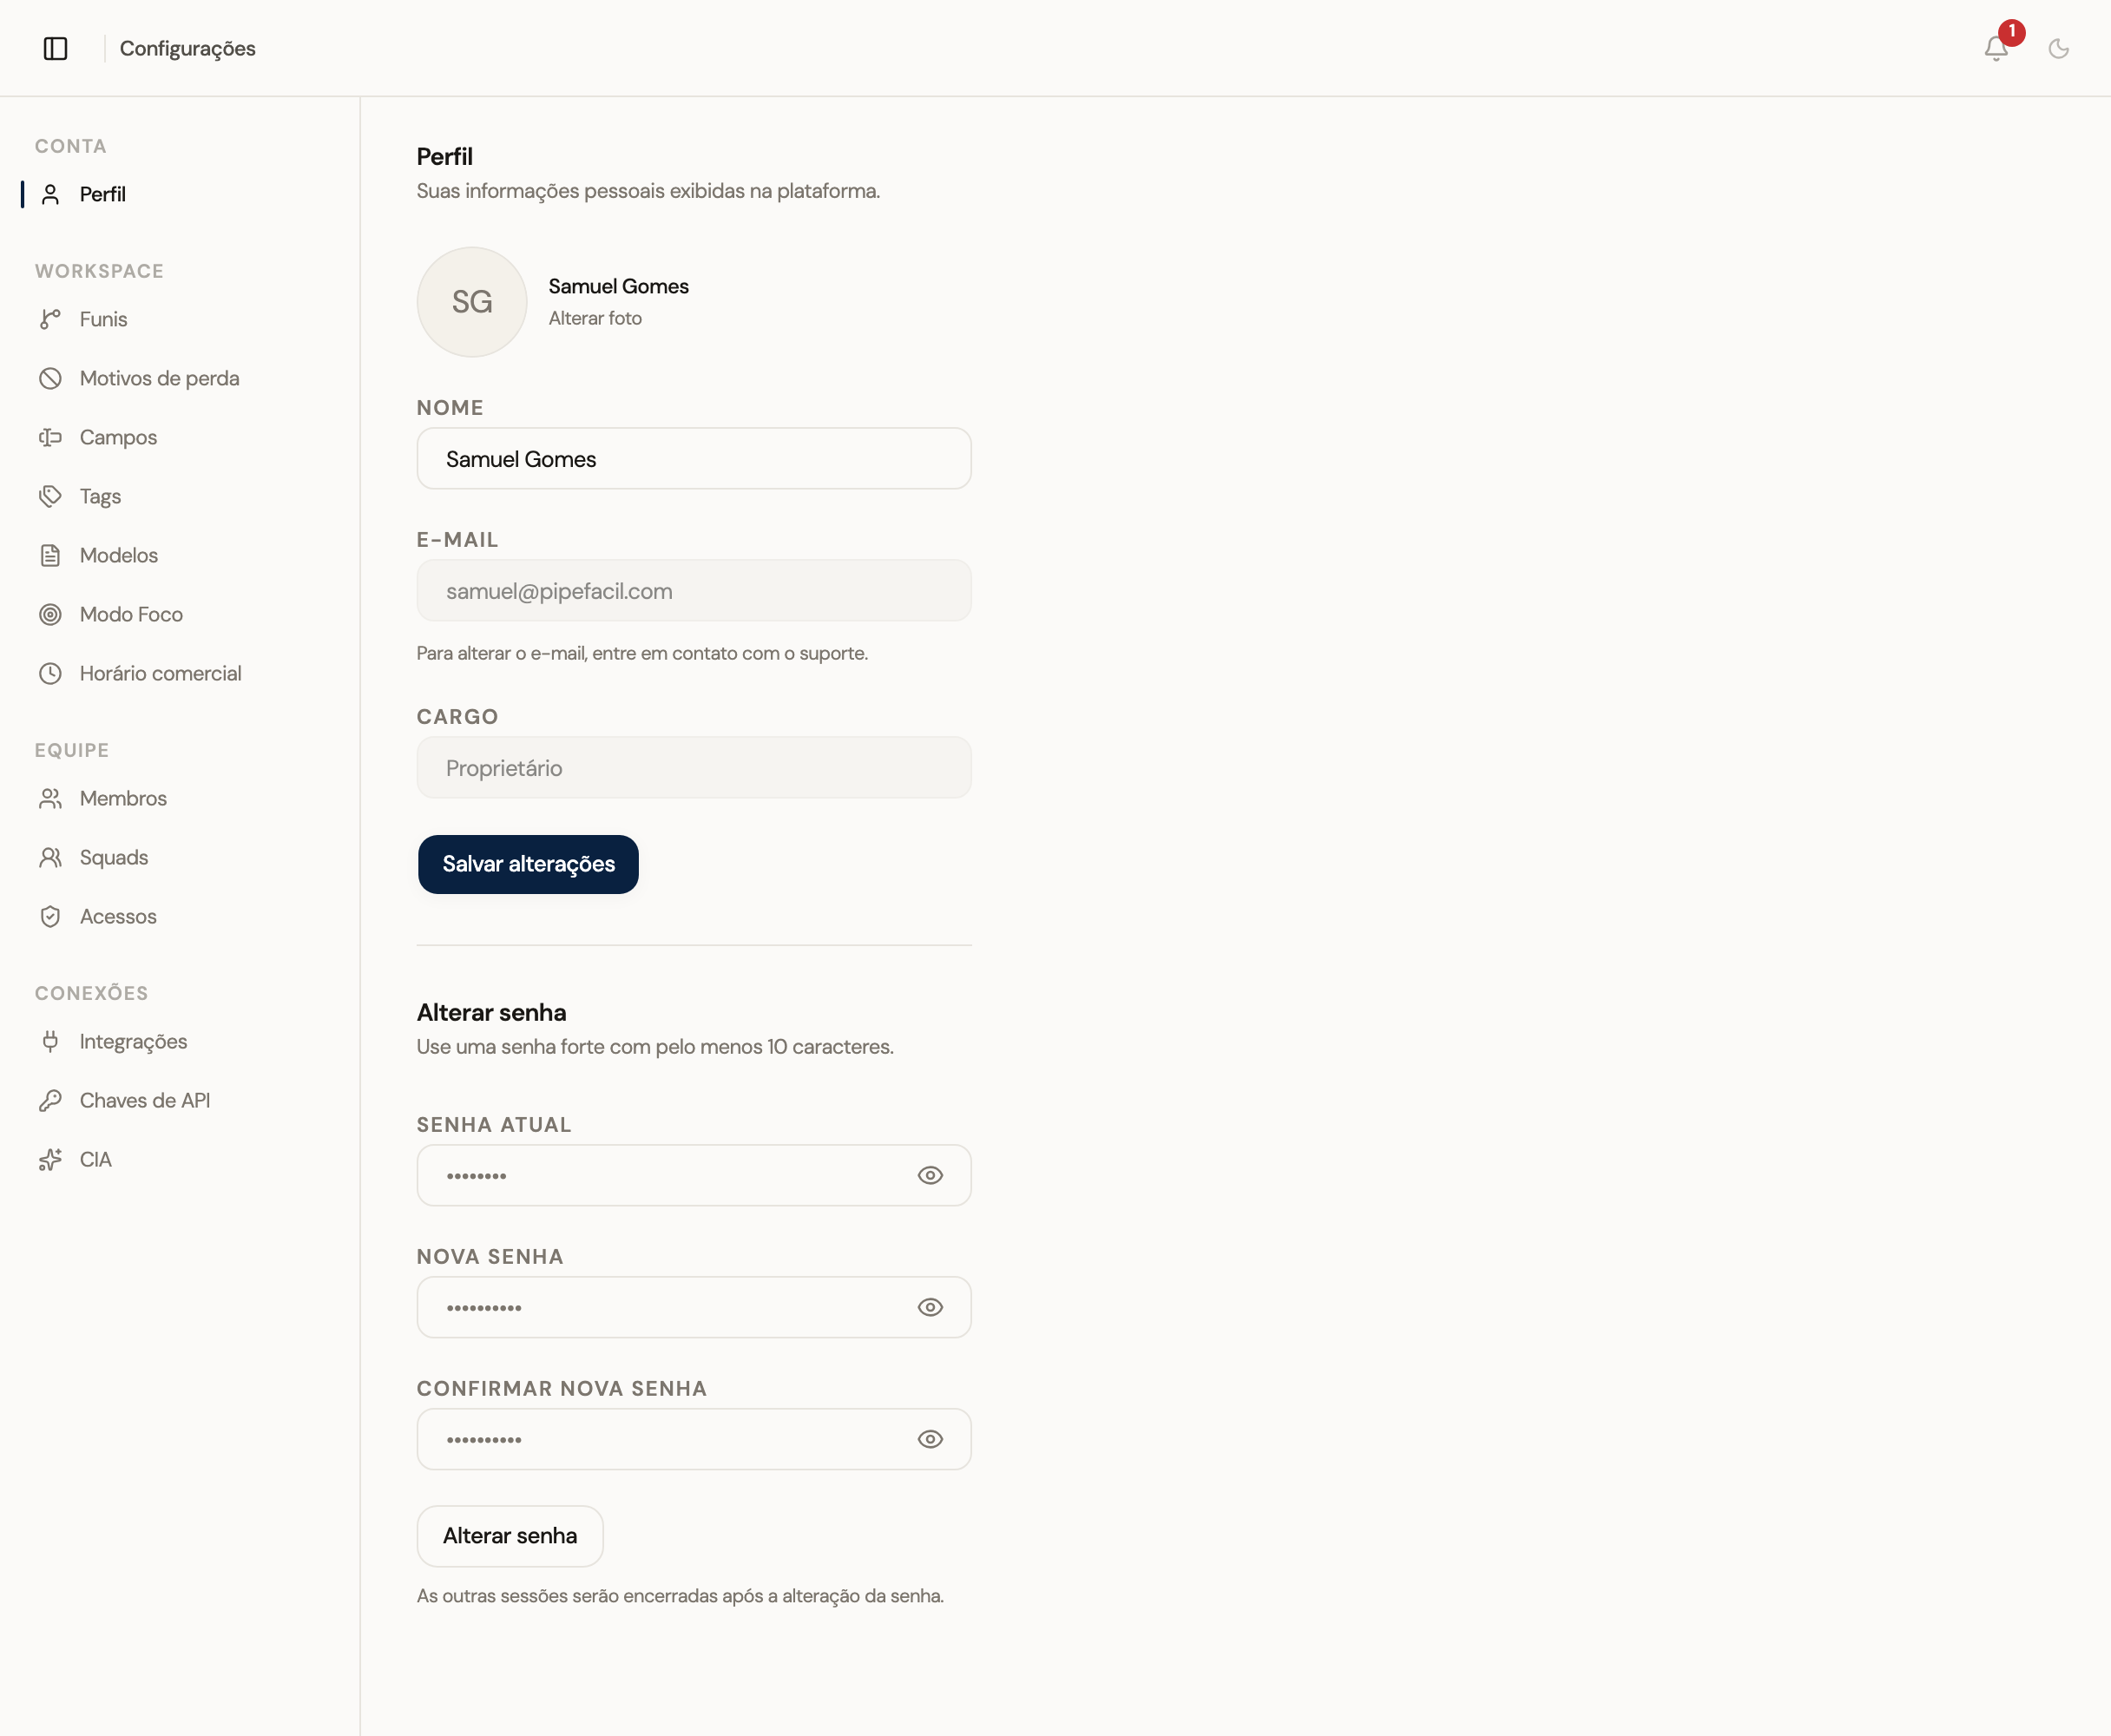Click the Campos field icon
The width and height of the screenshot is (2111, 1736).
pyautogui.click(x=50, y=437)
